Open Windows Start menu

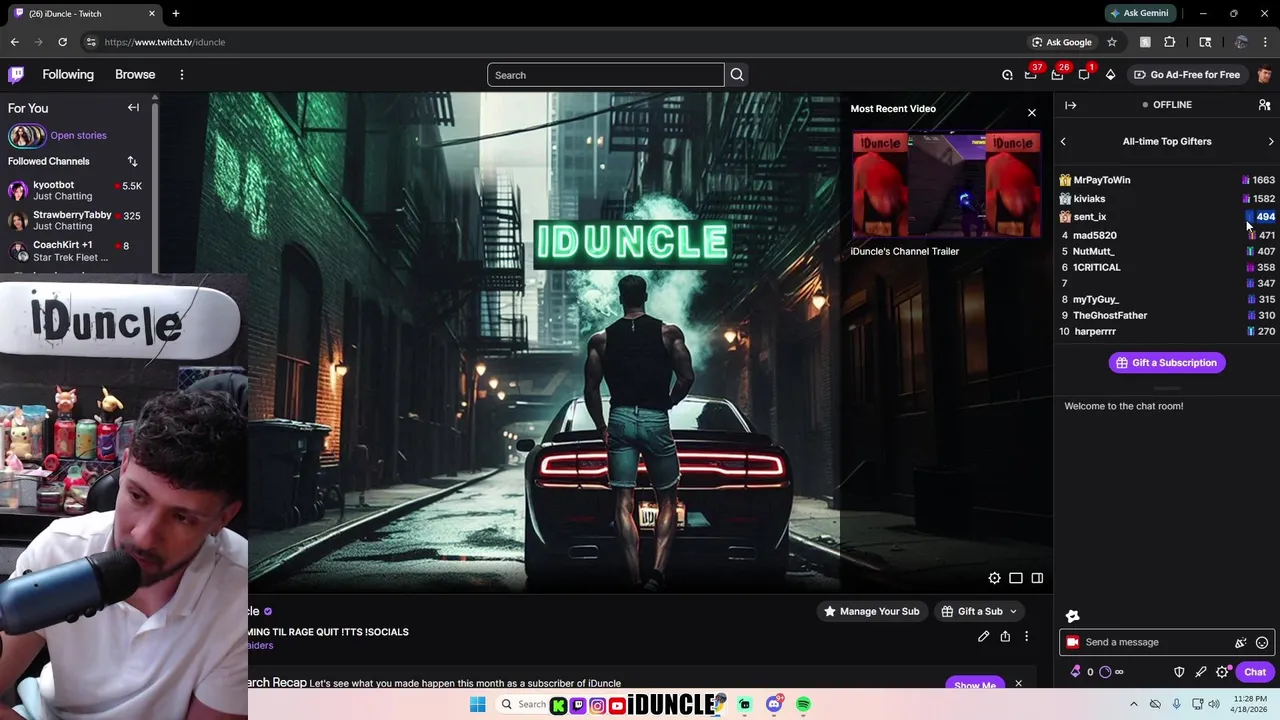[x=478, y=705]
